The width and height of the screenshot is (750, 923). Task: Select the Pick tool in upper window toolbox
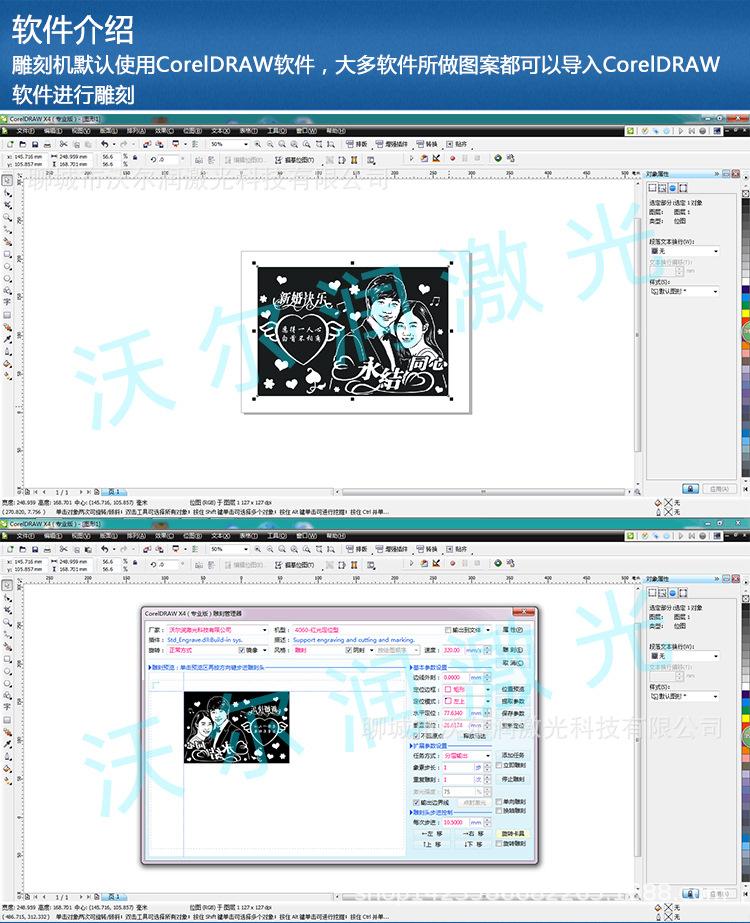(x=8, y=181)
